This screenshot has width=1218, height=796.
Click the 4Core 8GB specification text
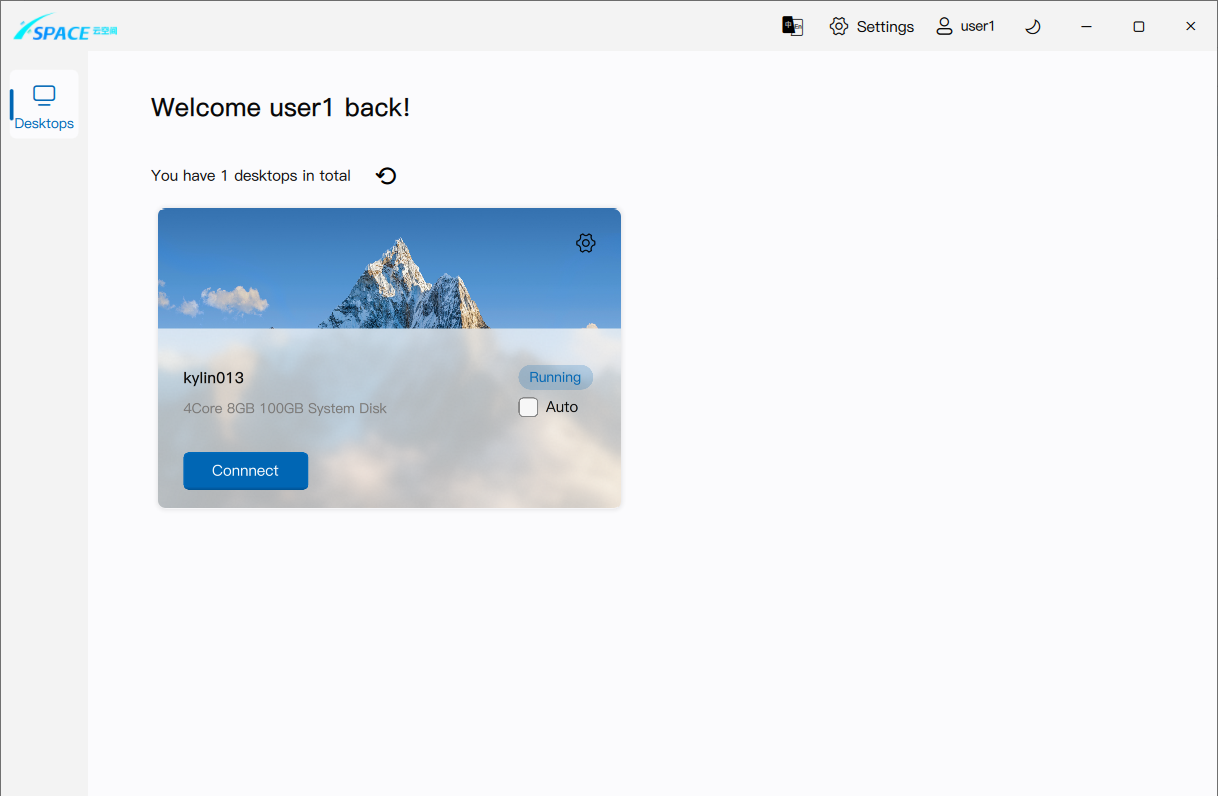[285, 408]
